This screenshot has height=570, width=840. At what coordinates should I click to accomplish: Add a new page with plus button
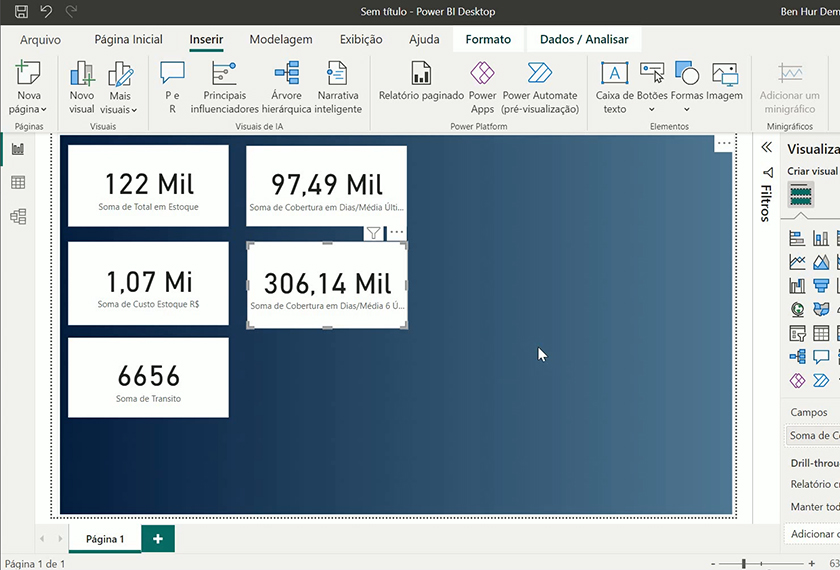click(x=158, y=538)
